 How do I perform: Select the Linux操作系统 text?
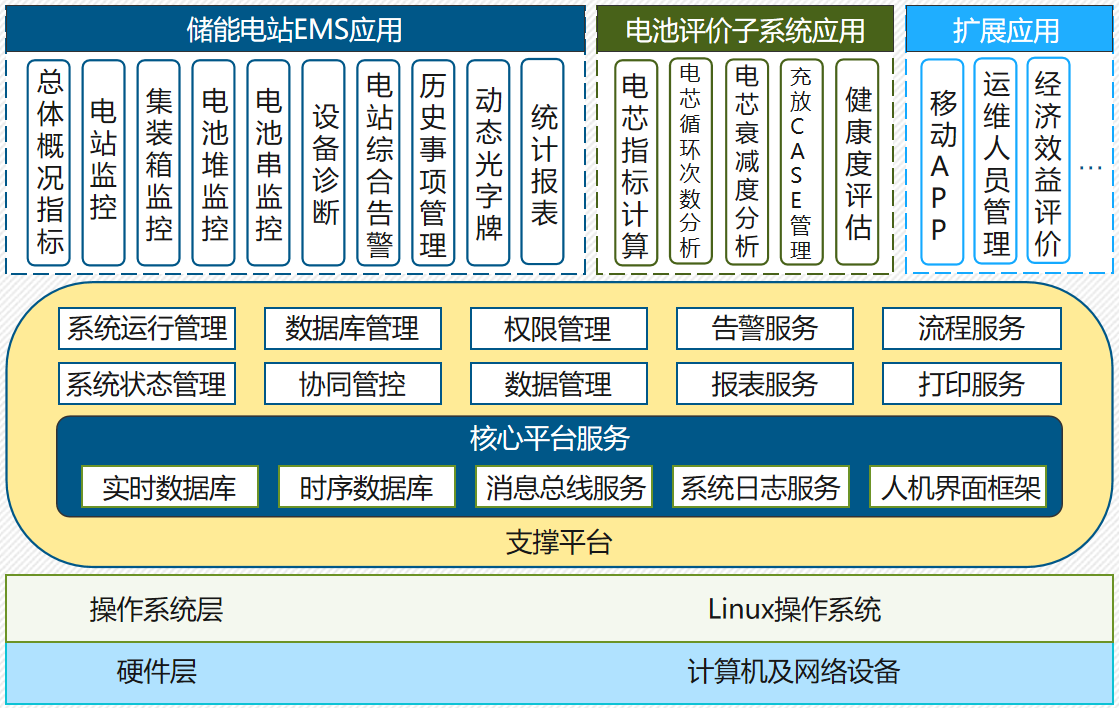pyautogui.click(x=794, y=610)
